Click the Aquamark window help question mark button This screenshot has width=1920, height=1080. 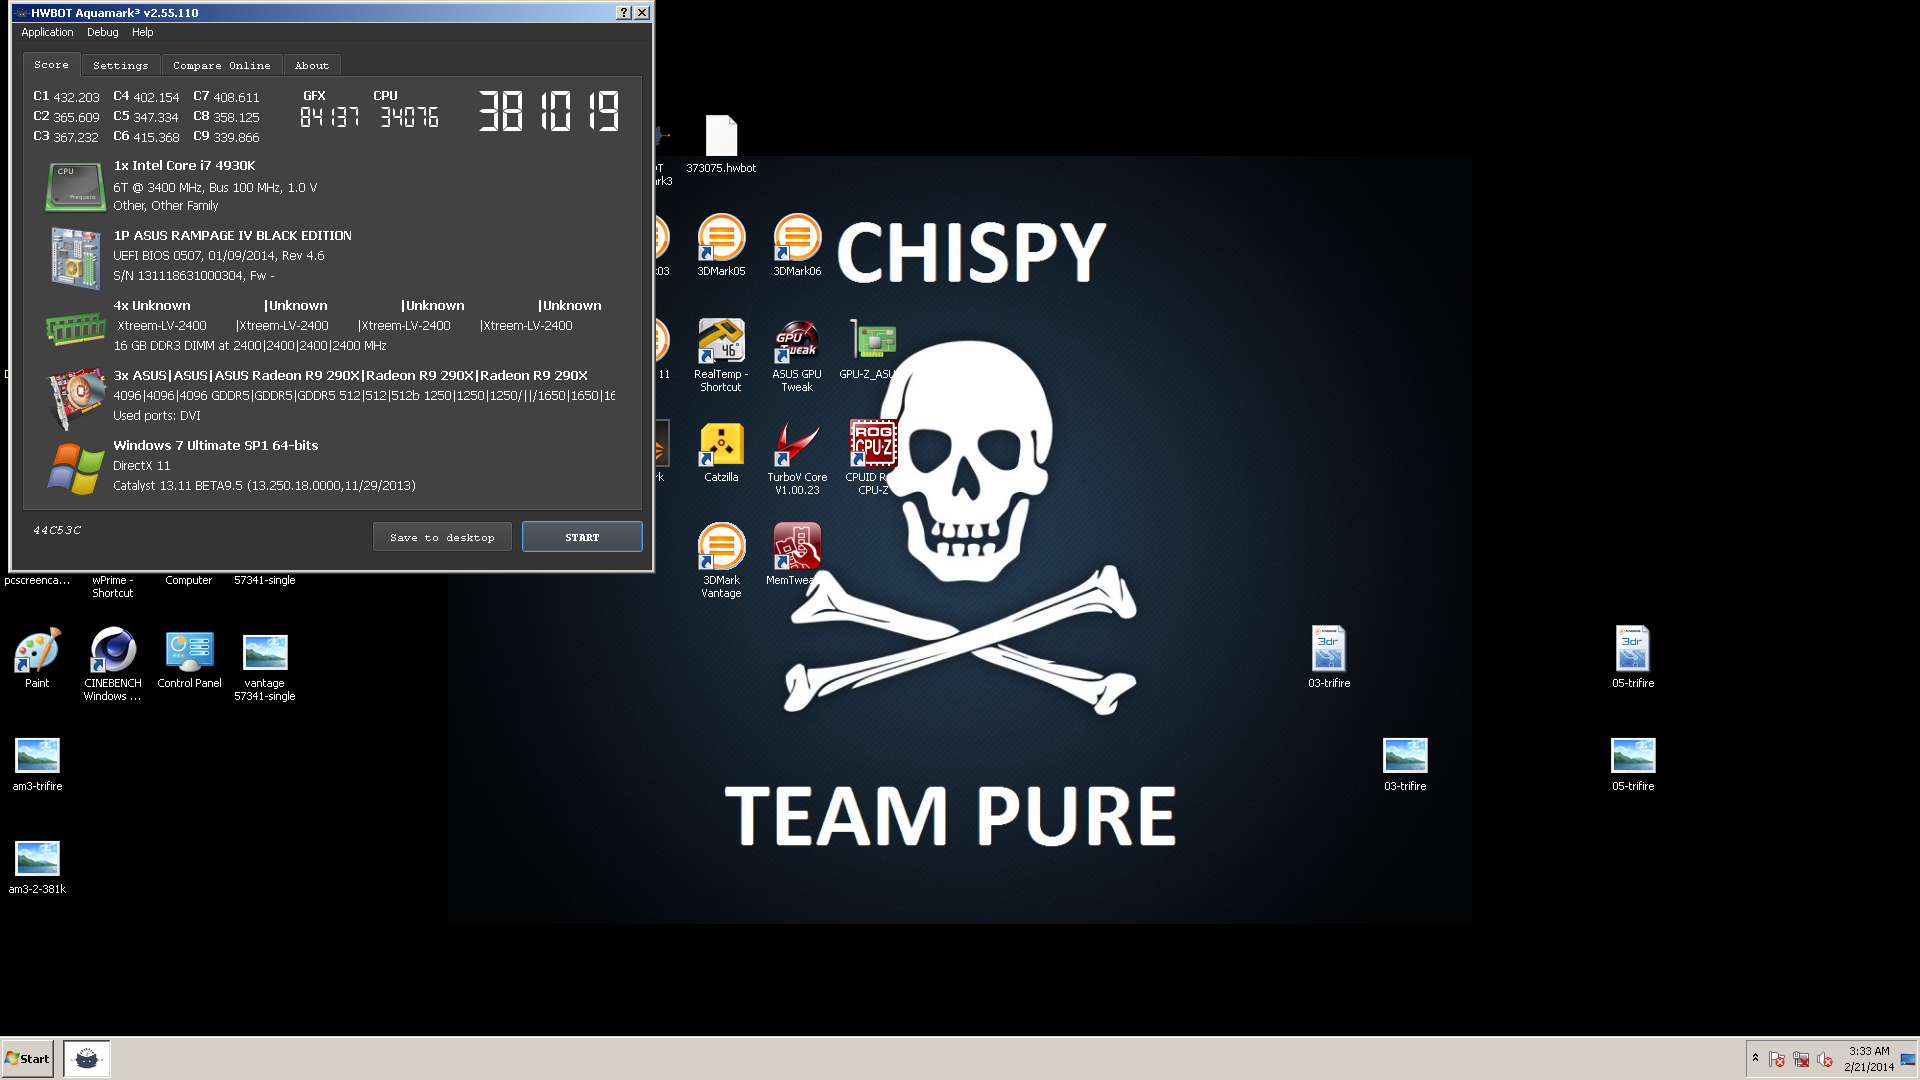(x=624, y=12)
